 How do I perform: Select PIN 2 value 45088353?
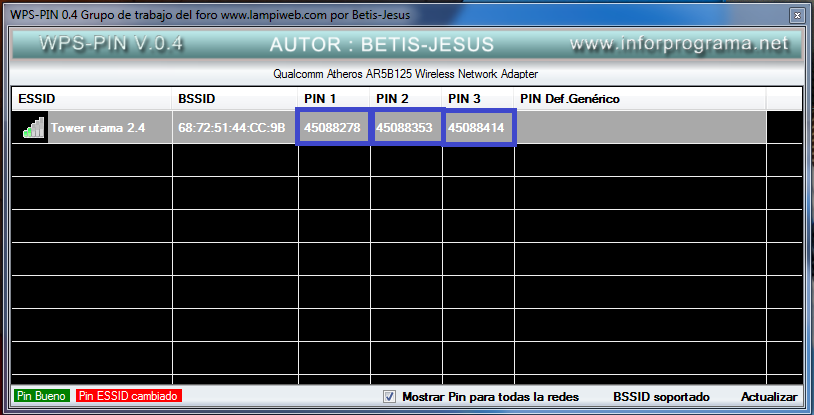[x=404, y=127]
